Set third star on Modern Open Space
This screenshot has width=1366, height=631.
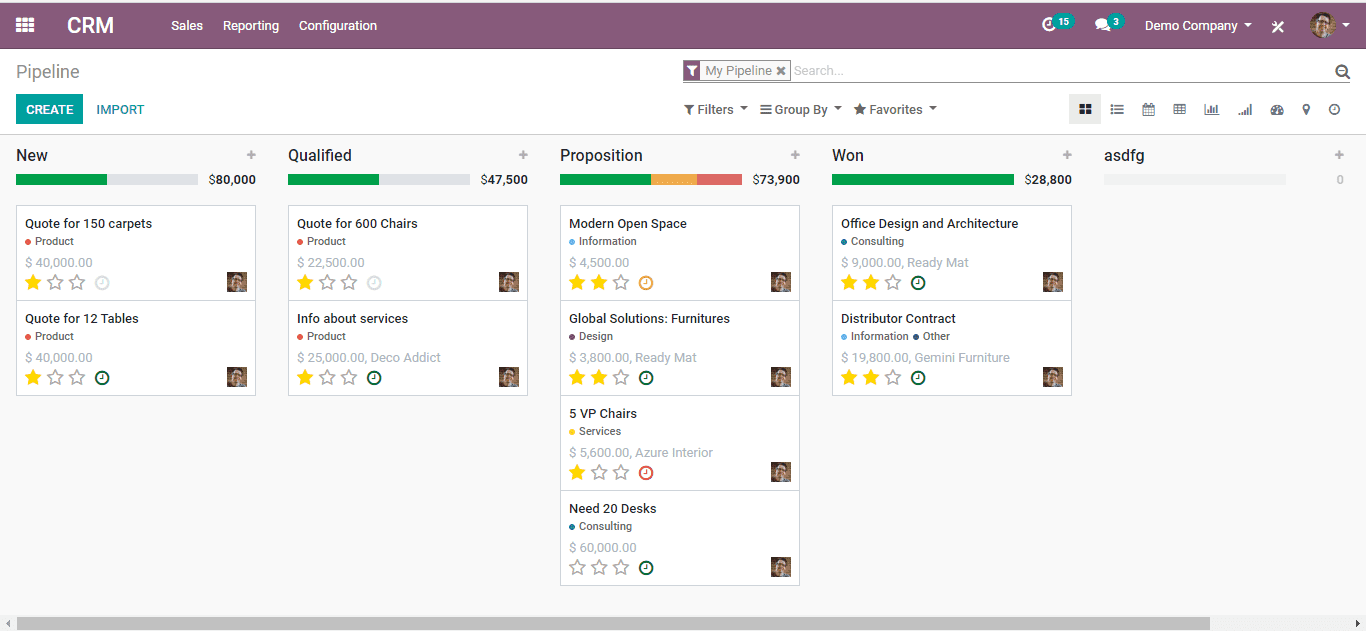(x=621, y=283)
